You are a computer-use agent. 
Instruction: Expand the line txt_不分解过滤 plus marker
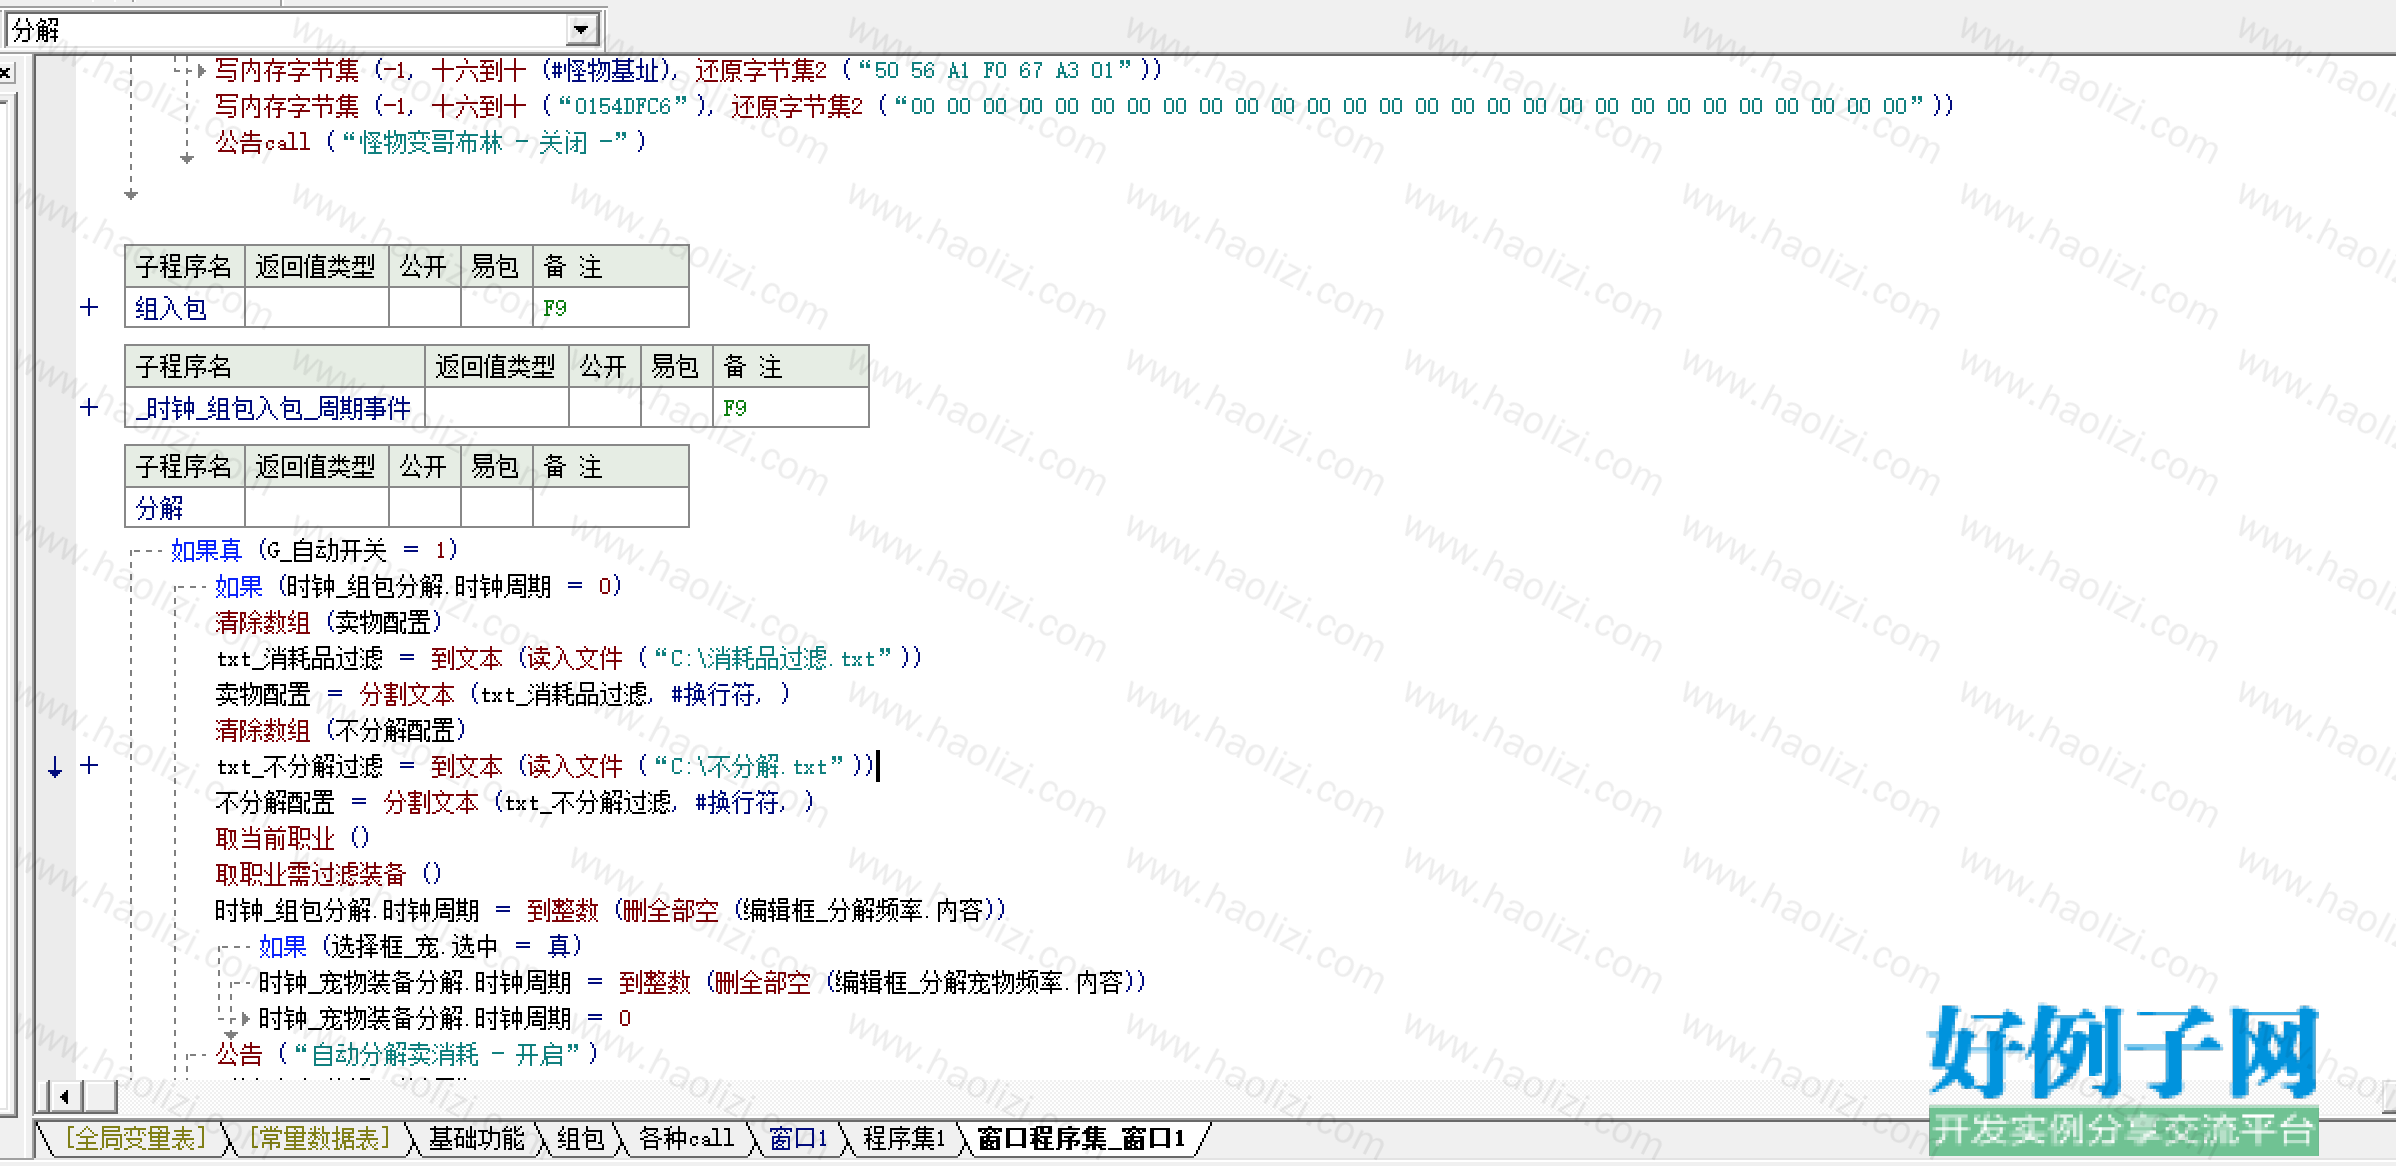89,765
